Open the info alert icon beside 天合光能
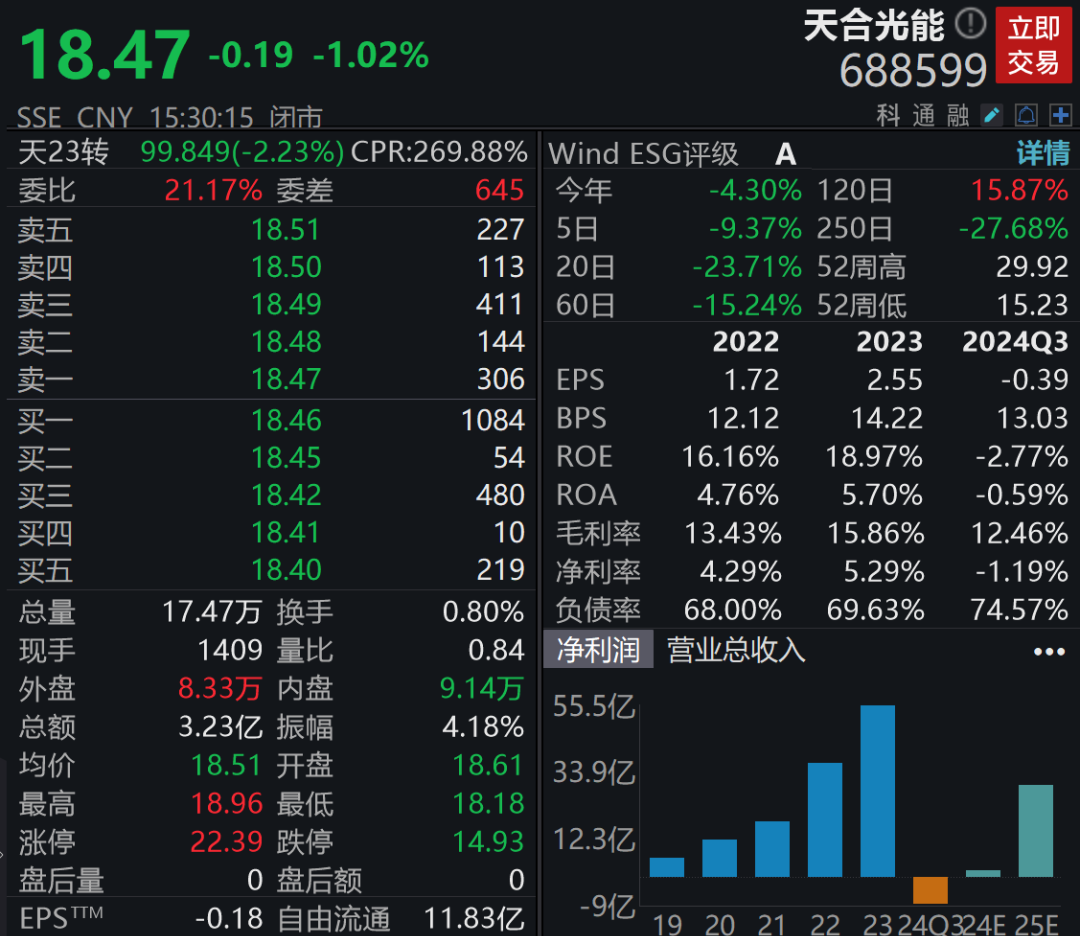The height and width of the screenshot is (936, 1080). coord(971,23)
